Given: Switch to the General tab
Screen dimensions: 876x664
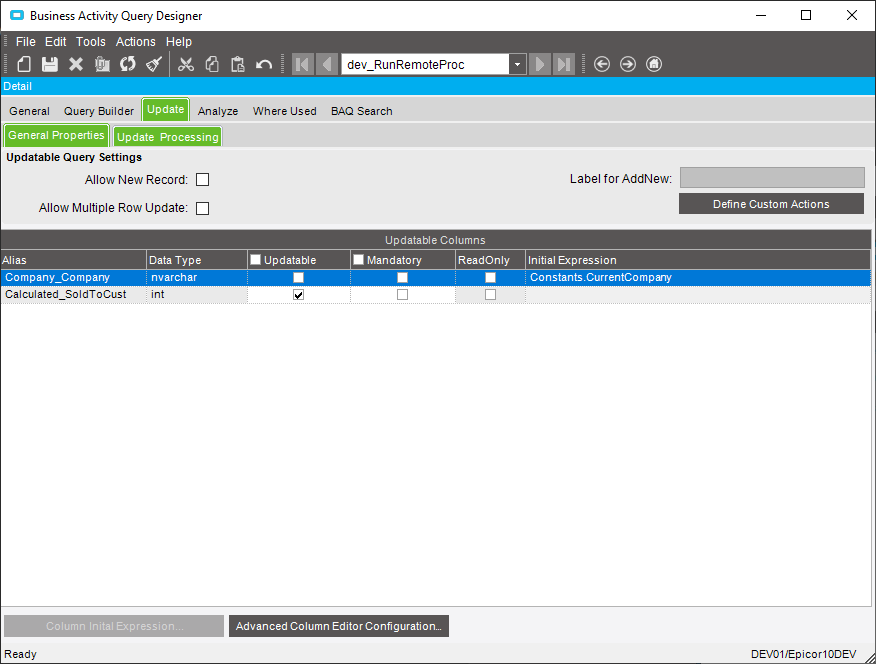Looking at the screenshot, I should coord(30,111).
